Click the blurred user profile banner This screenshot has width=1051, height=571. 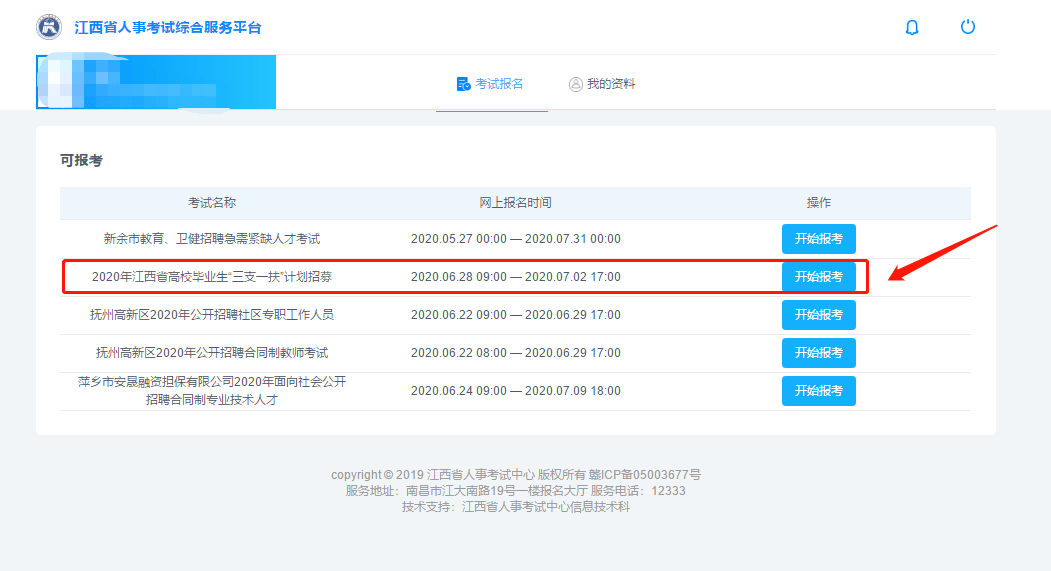coord(156,82)
